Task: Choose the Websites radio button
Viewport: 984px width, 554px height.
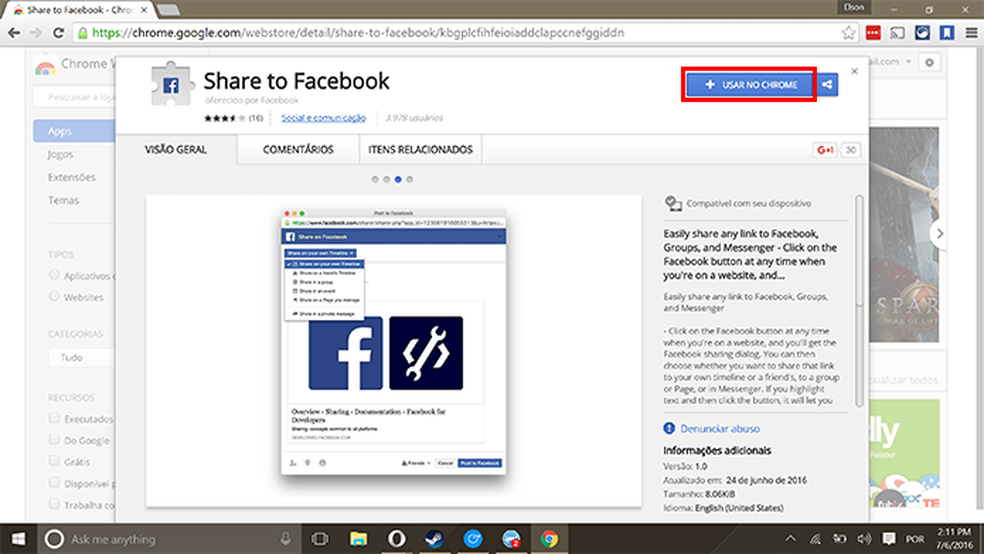Action: pyautogui.click(x=54, y=296)
